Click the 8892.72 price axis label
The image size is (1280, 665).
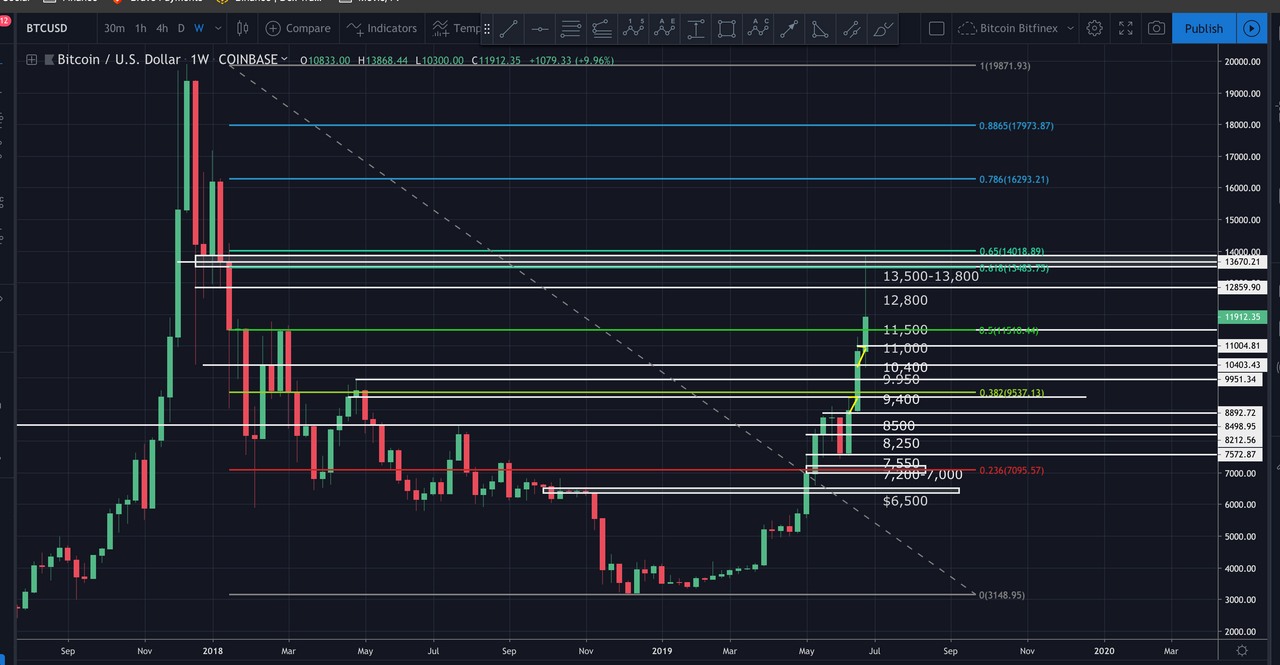[1242, 413]
